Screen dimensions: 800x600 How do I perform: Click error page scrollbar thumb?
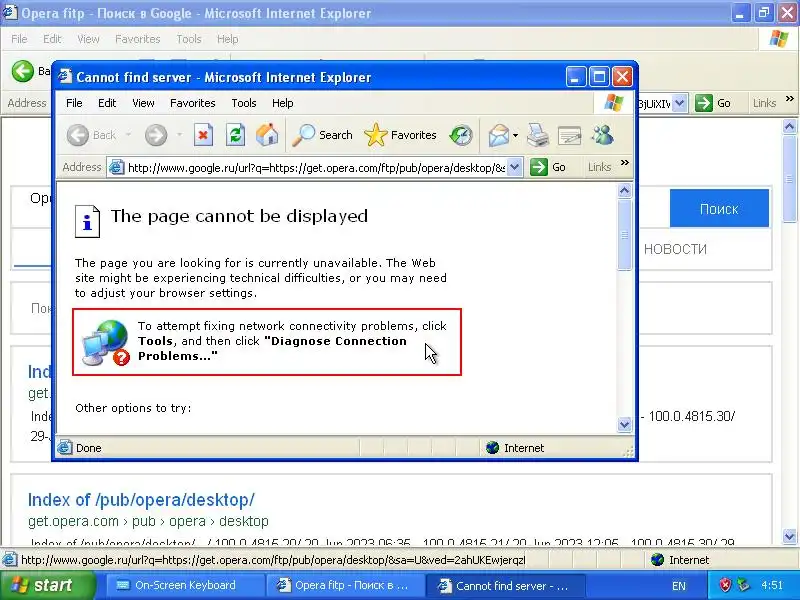pyautogui.click(x=624, y=235)
